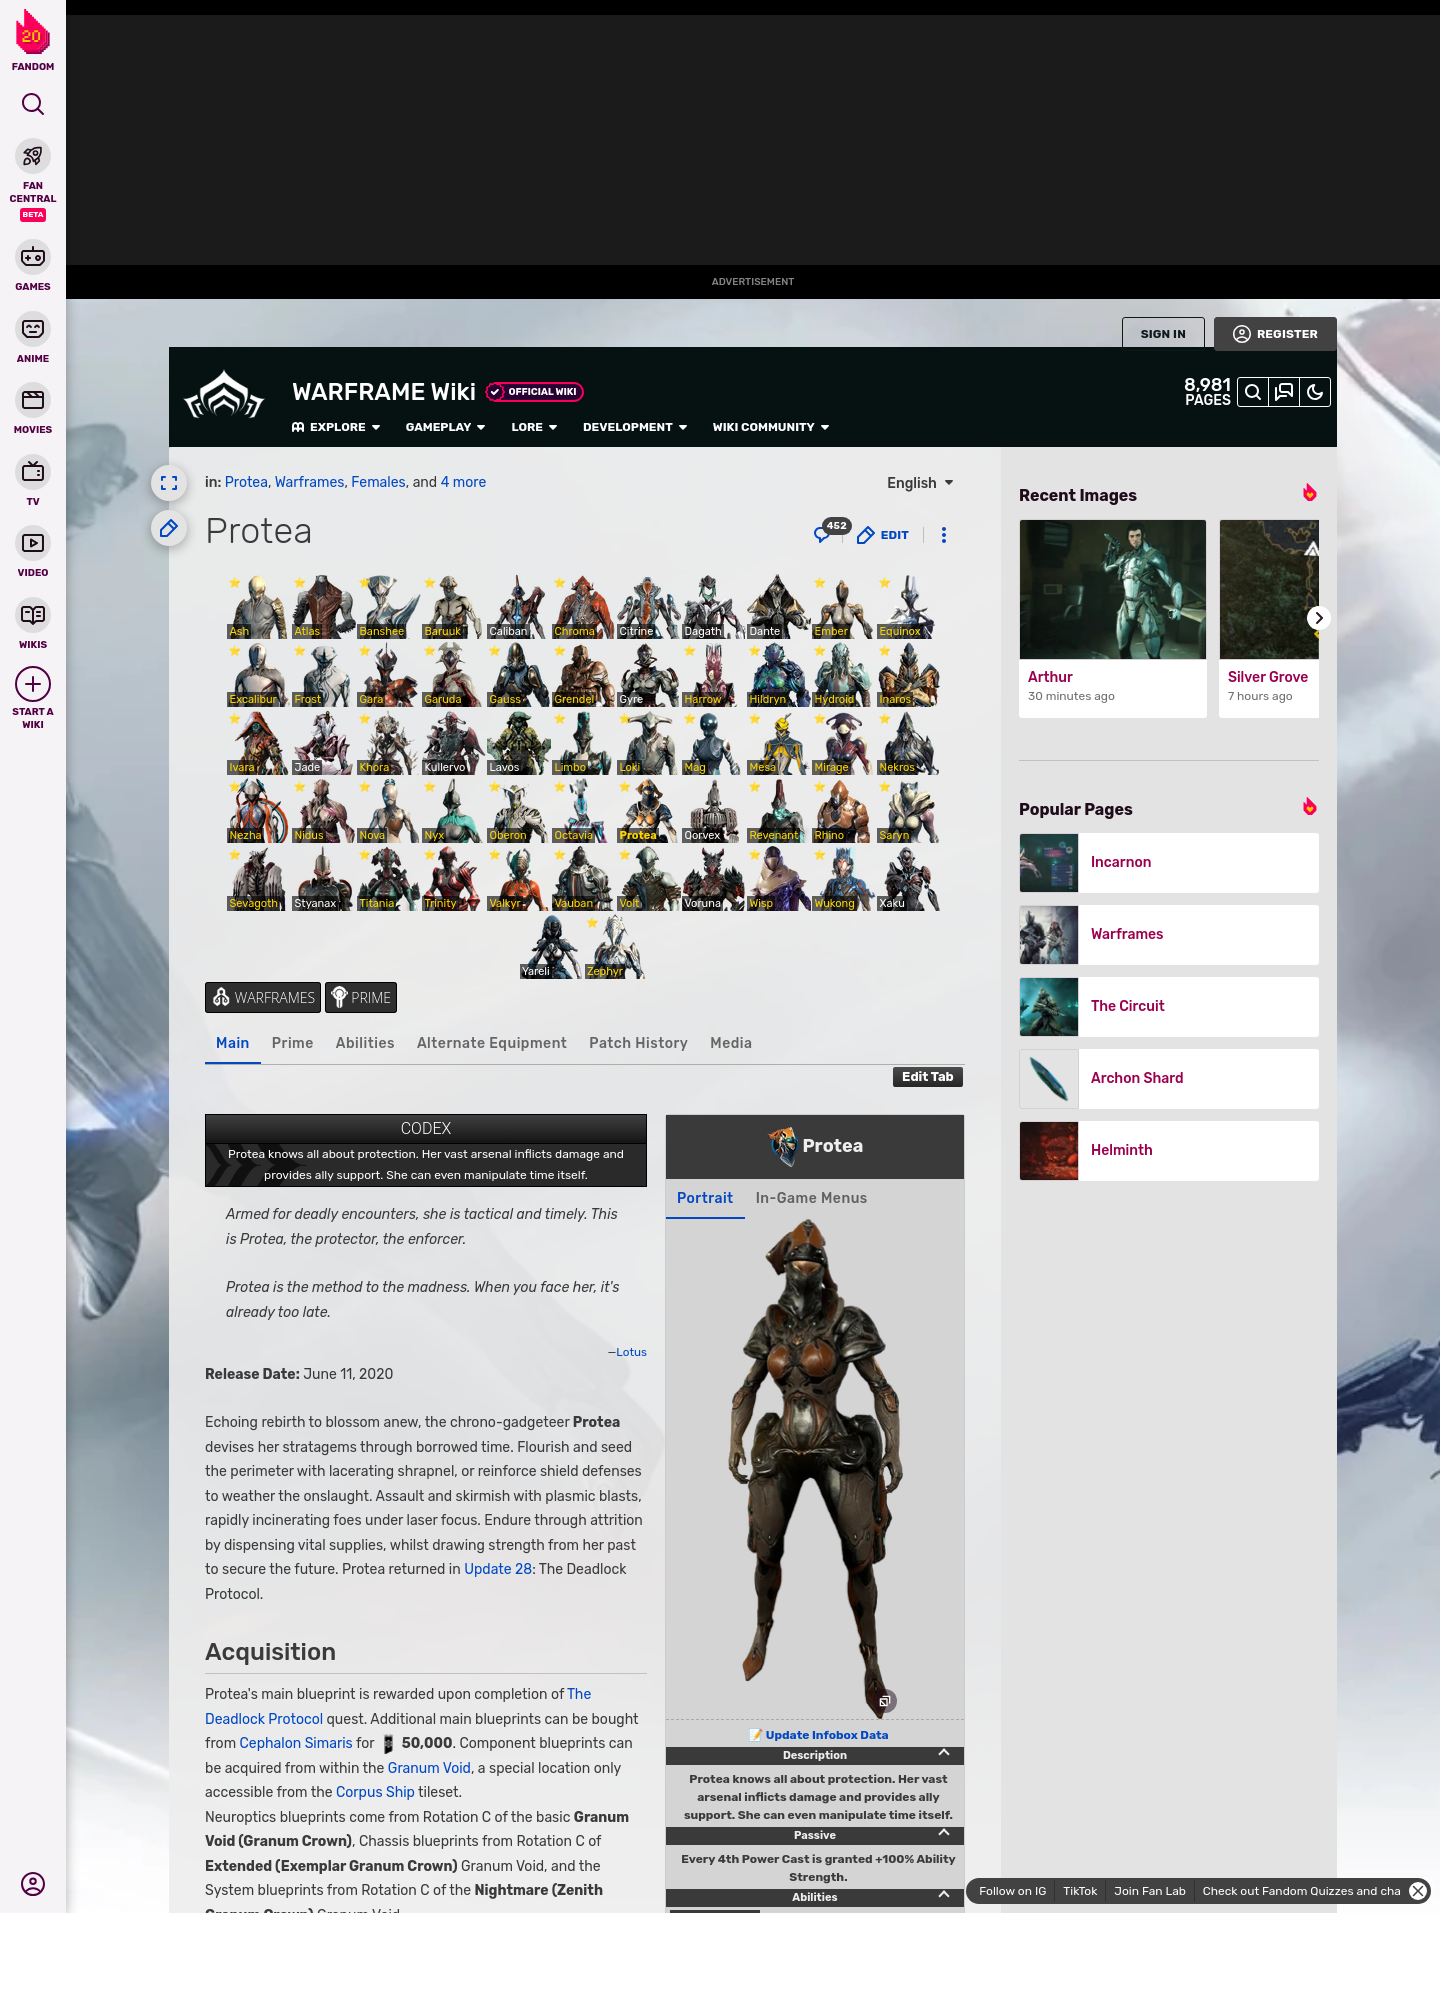Close the bottom notification bar
This screenshot has width=1440, height=2000.
click(1418, 1891)
